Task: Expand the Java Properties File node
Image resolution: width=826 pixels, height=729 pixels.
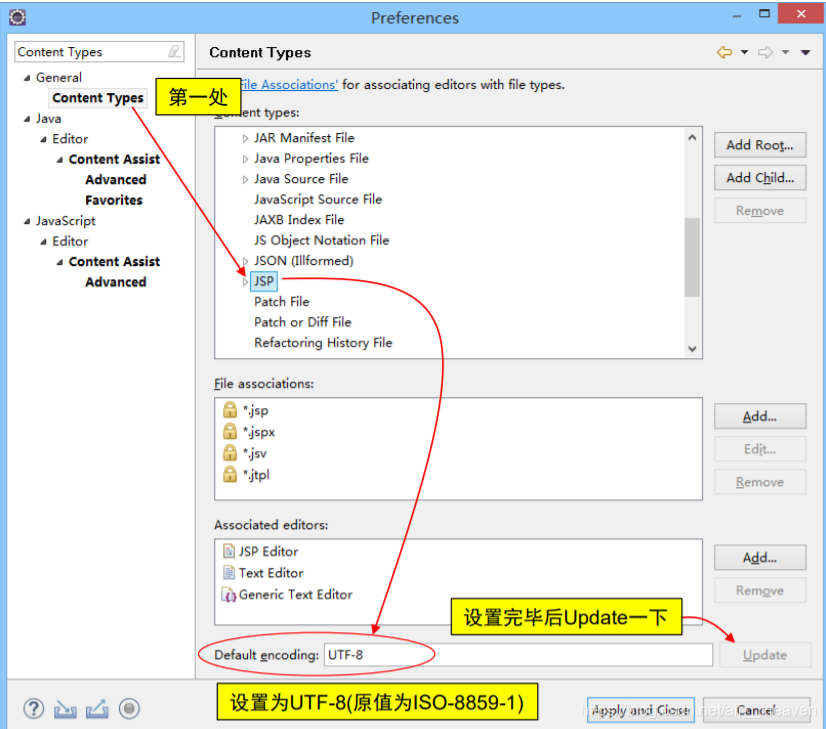Action: (x=245, y=159)
